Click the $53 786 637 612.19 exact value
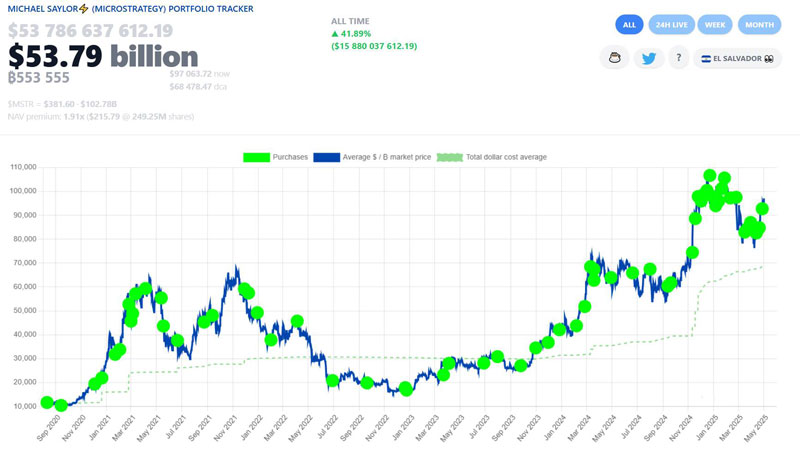The image size is (800, 449). tap(90, 31)
